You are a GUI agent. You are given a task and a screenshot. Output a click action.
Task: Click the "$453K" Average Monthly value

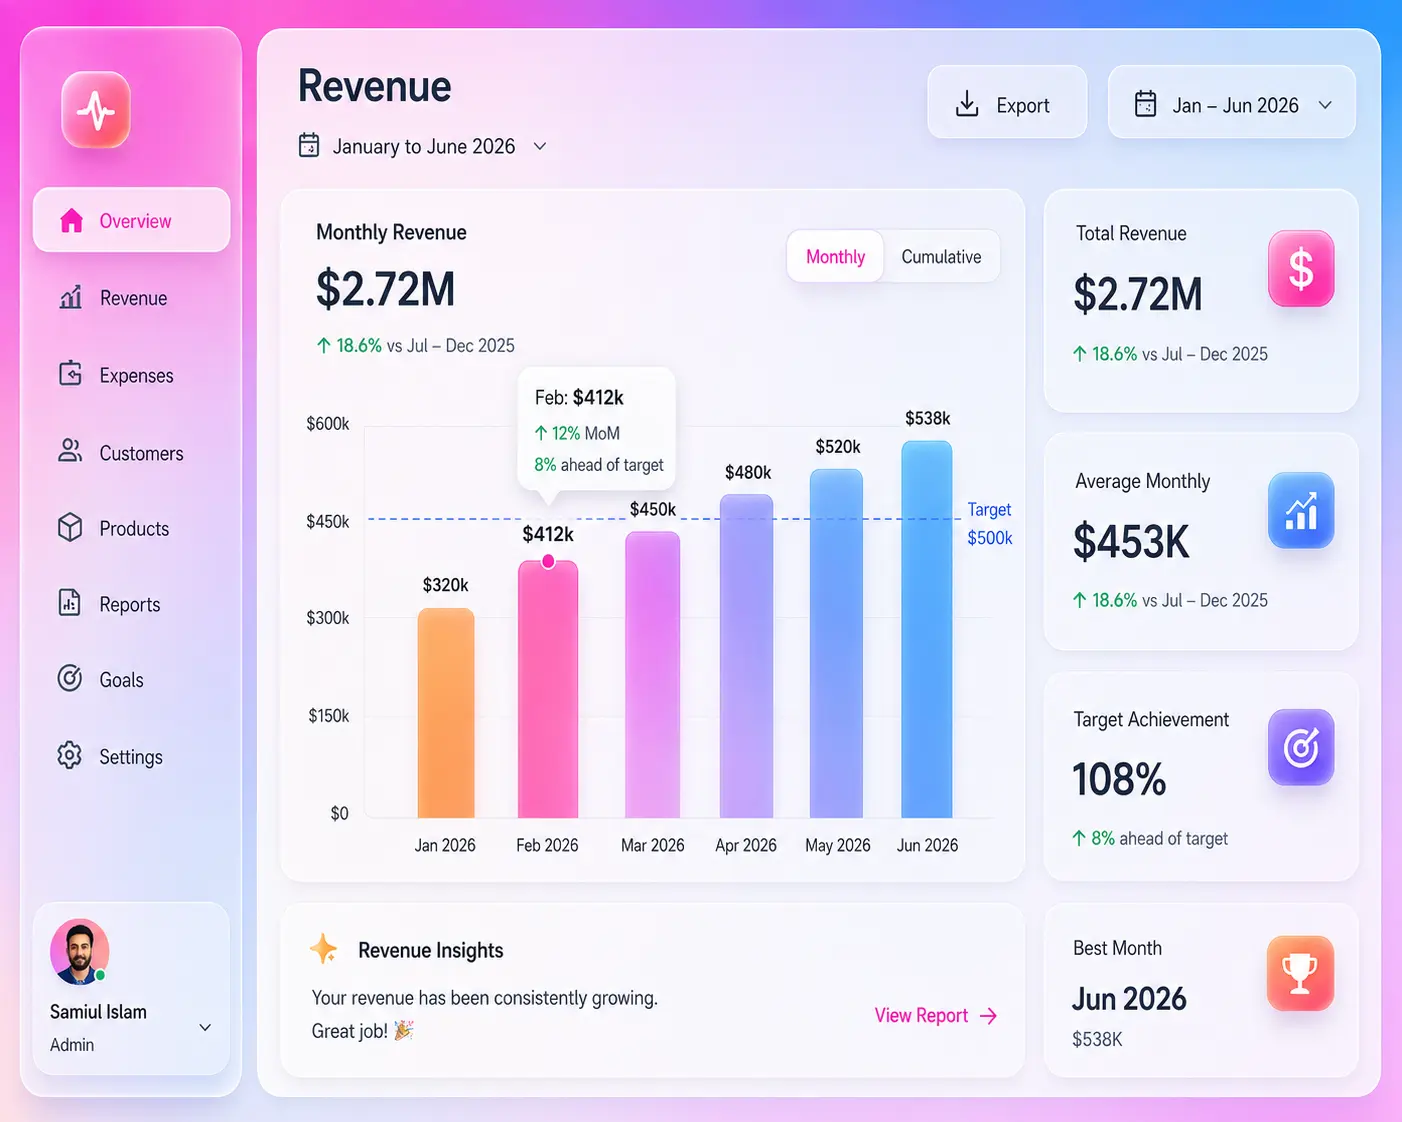tap(1131, 542)
